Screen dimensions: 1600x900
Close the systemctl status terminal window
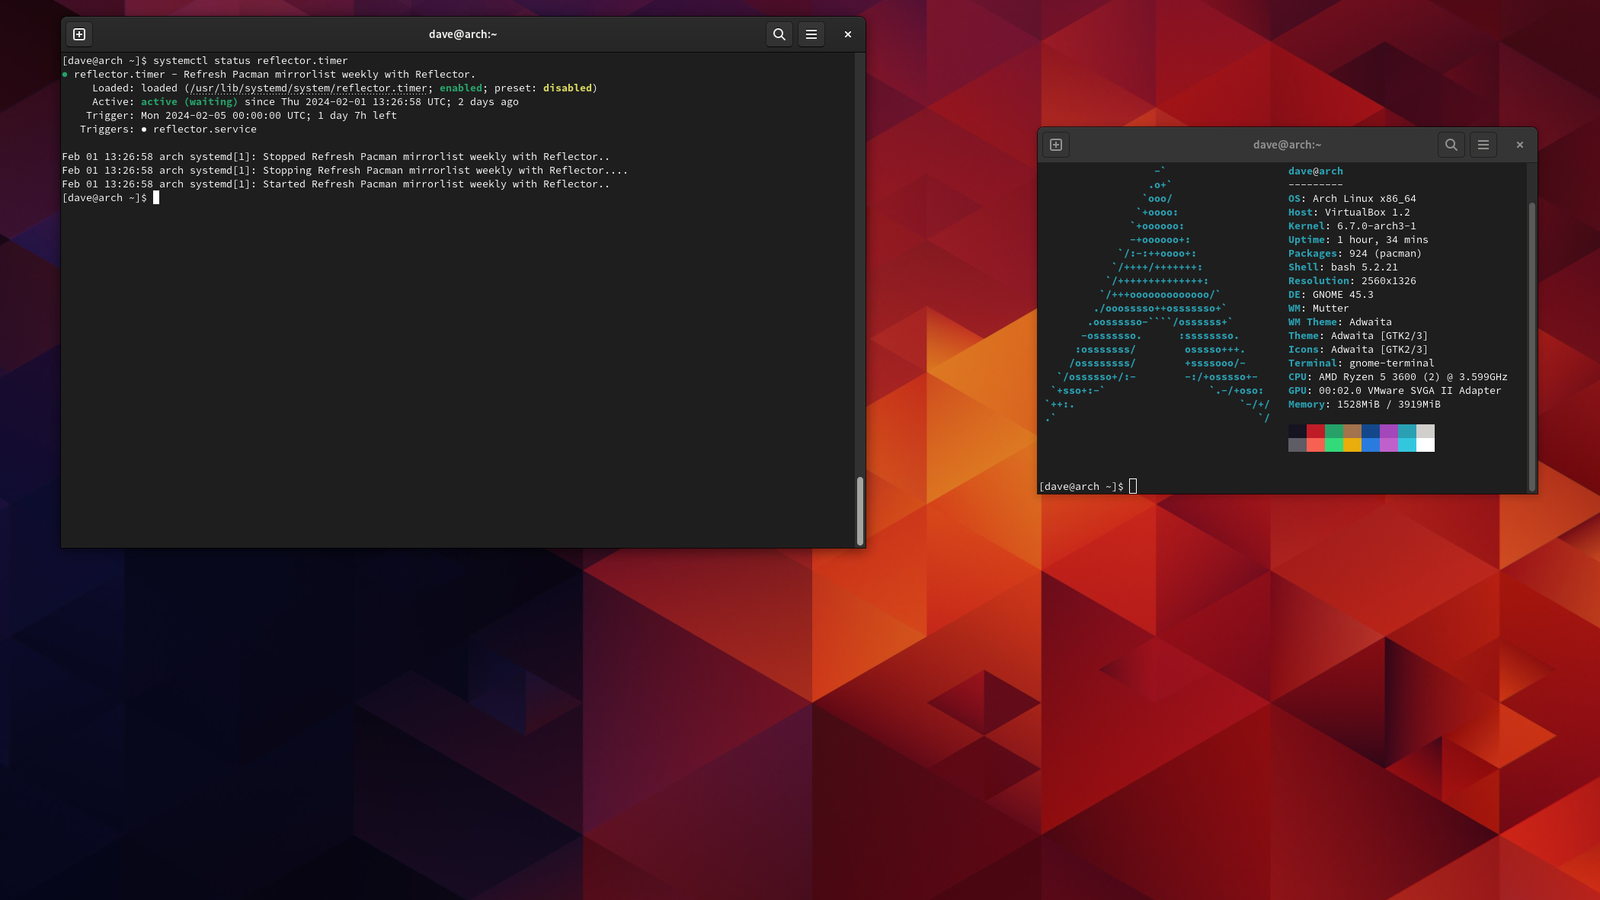[x=847, y=34]
